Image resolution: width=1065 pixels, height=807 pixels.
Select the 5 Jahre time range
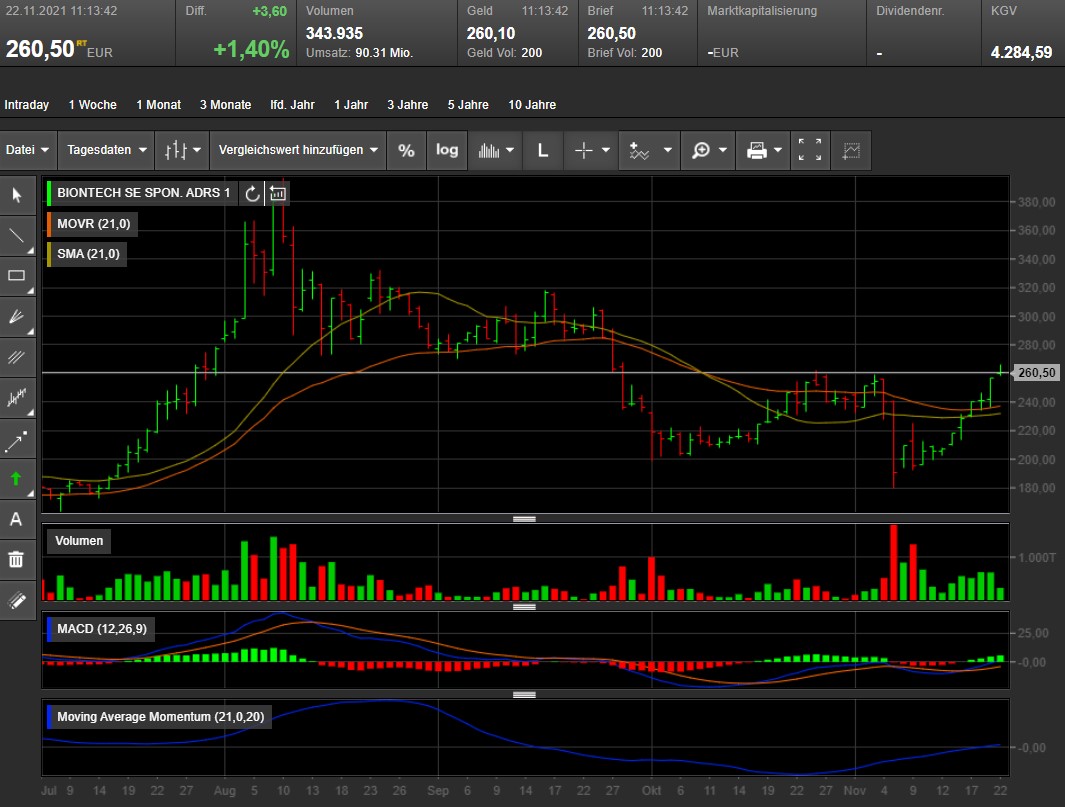[468, 105]
